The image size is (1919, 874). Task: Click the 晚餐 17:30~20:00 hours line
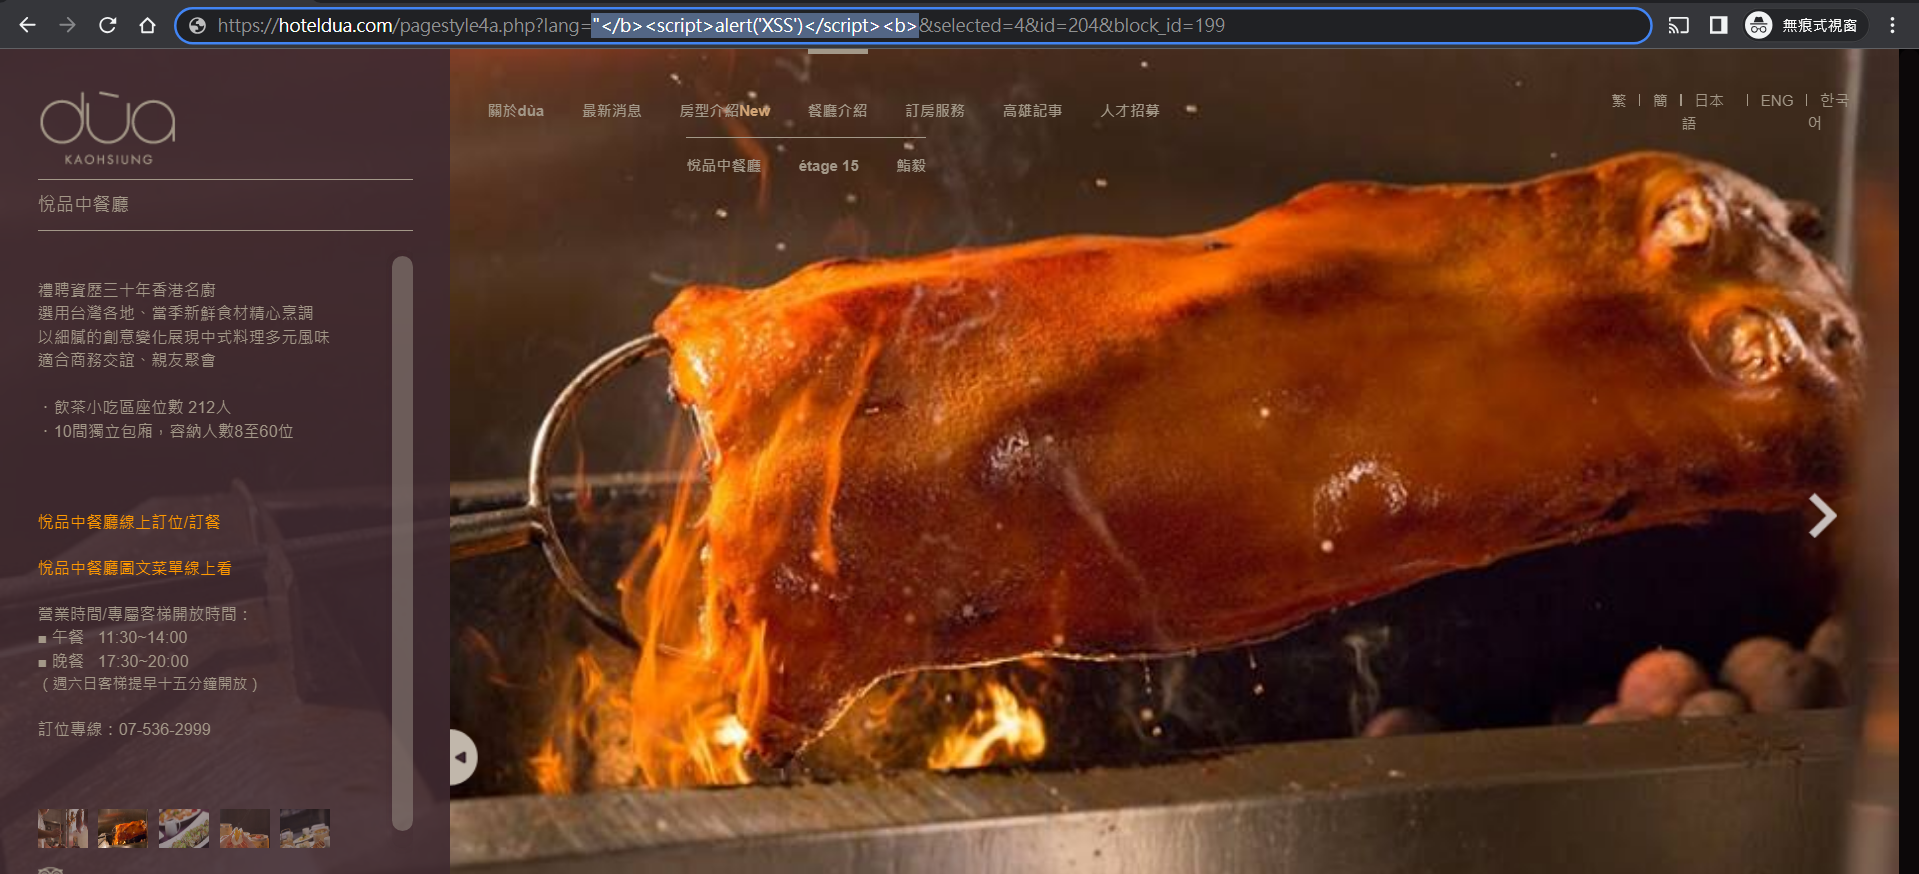(x=113, y=662)
